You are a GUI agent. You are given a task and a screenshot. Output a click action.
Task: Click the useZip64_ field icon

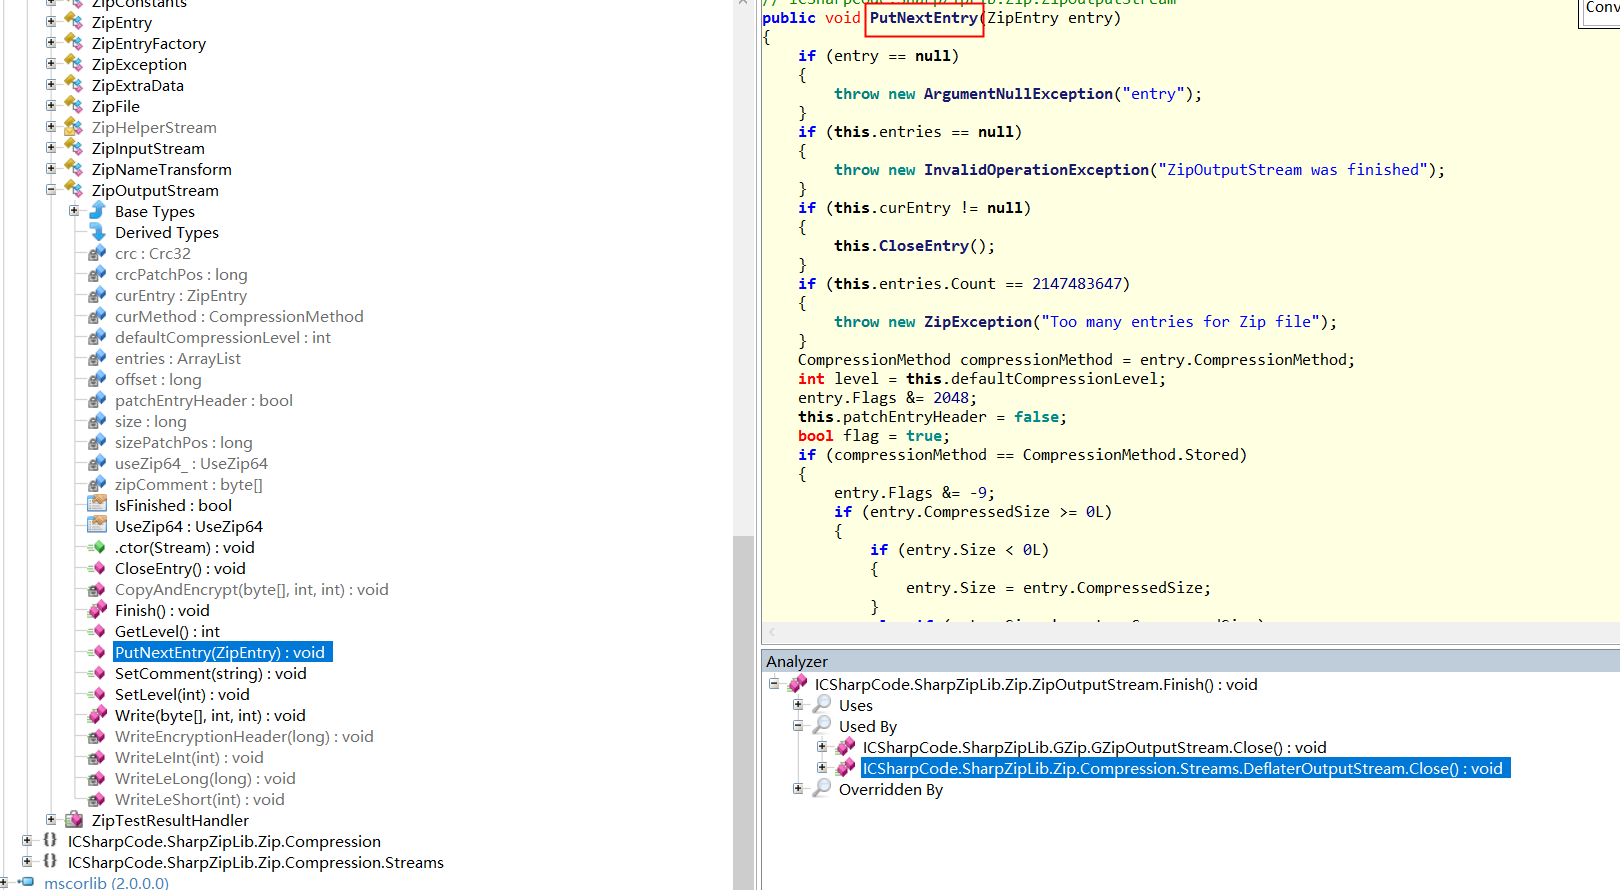97,463
